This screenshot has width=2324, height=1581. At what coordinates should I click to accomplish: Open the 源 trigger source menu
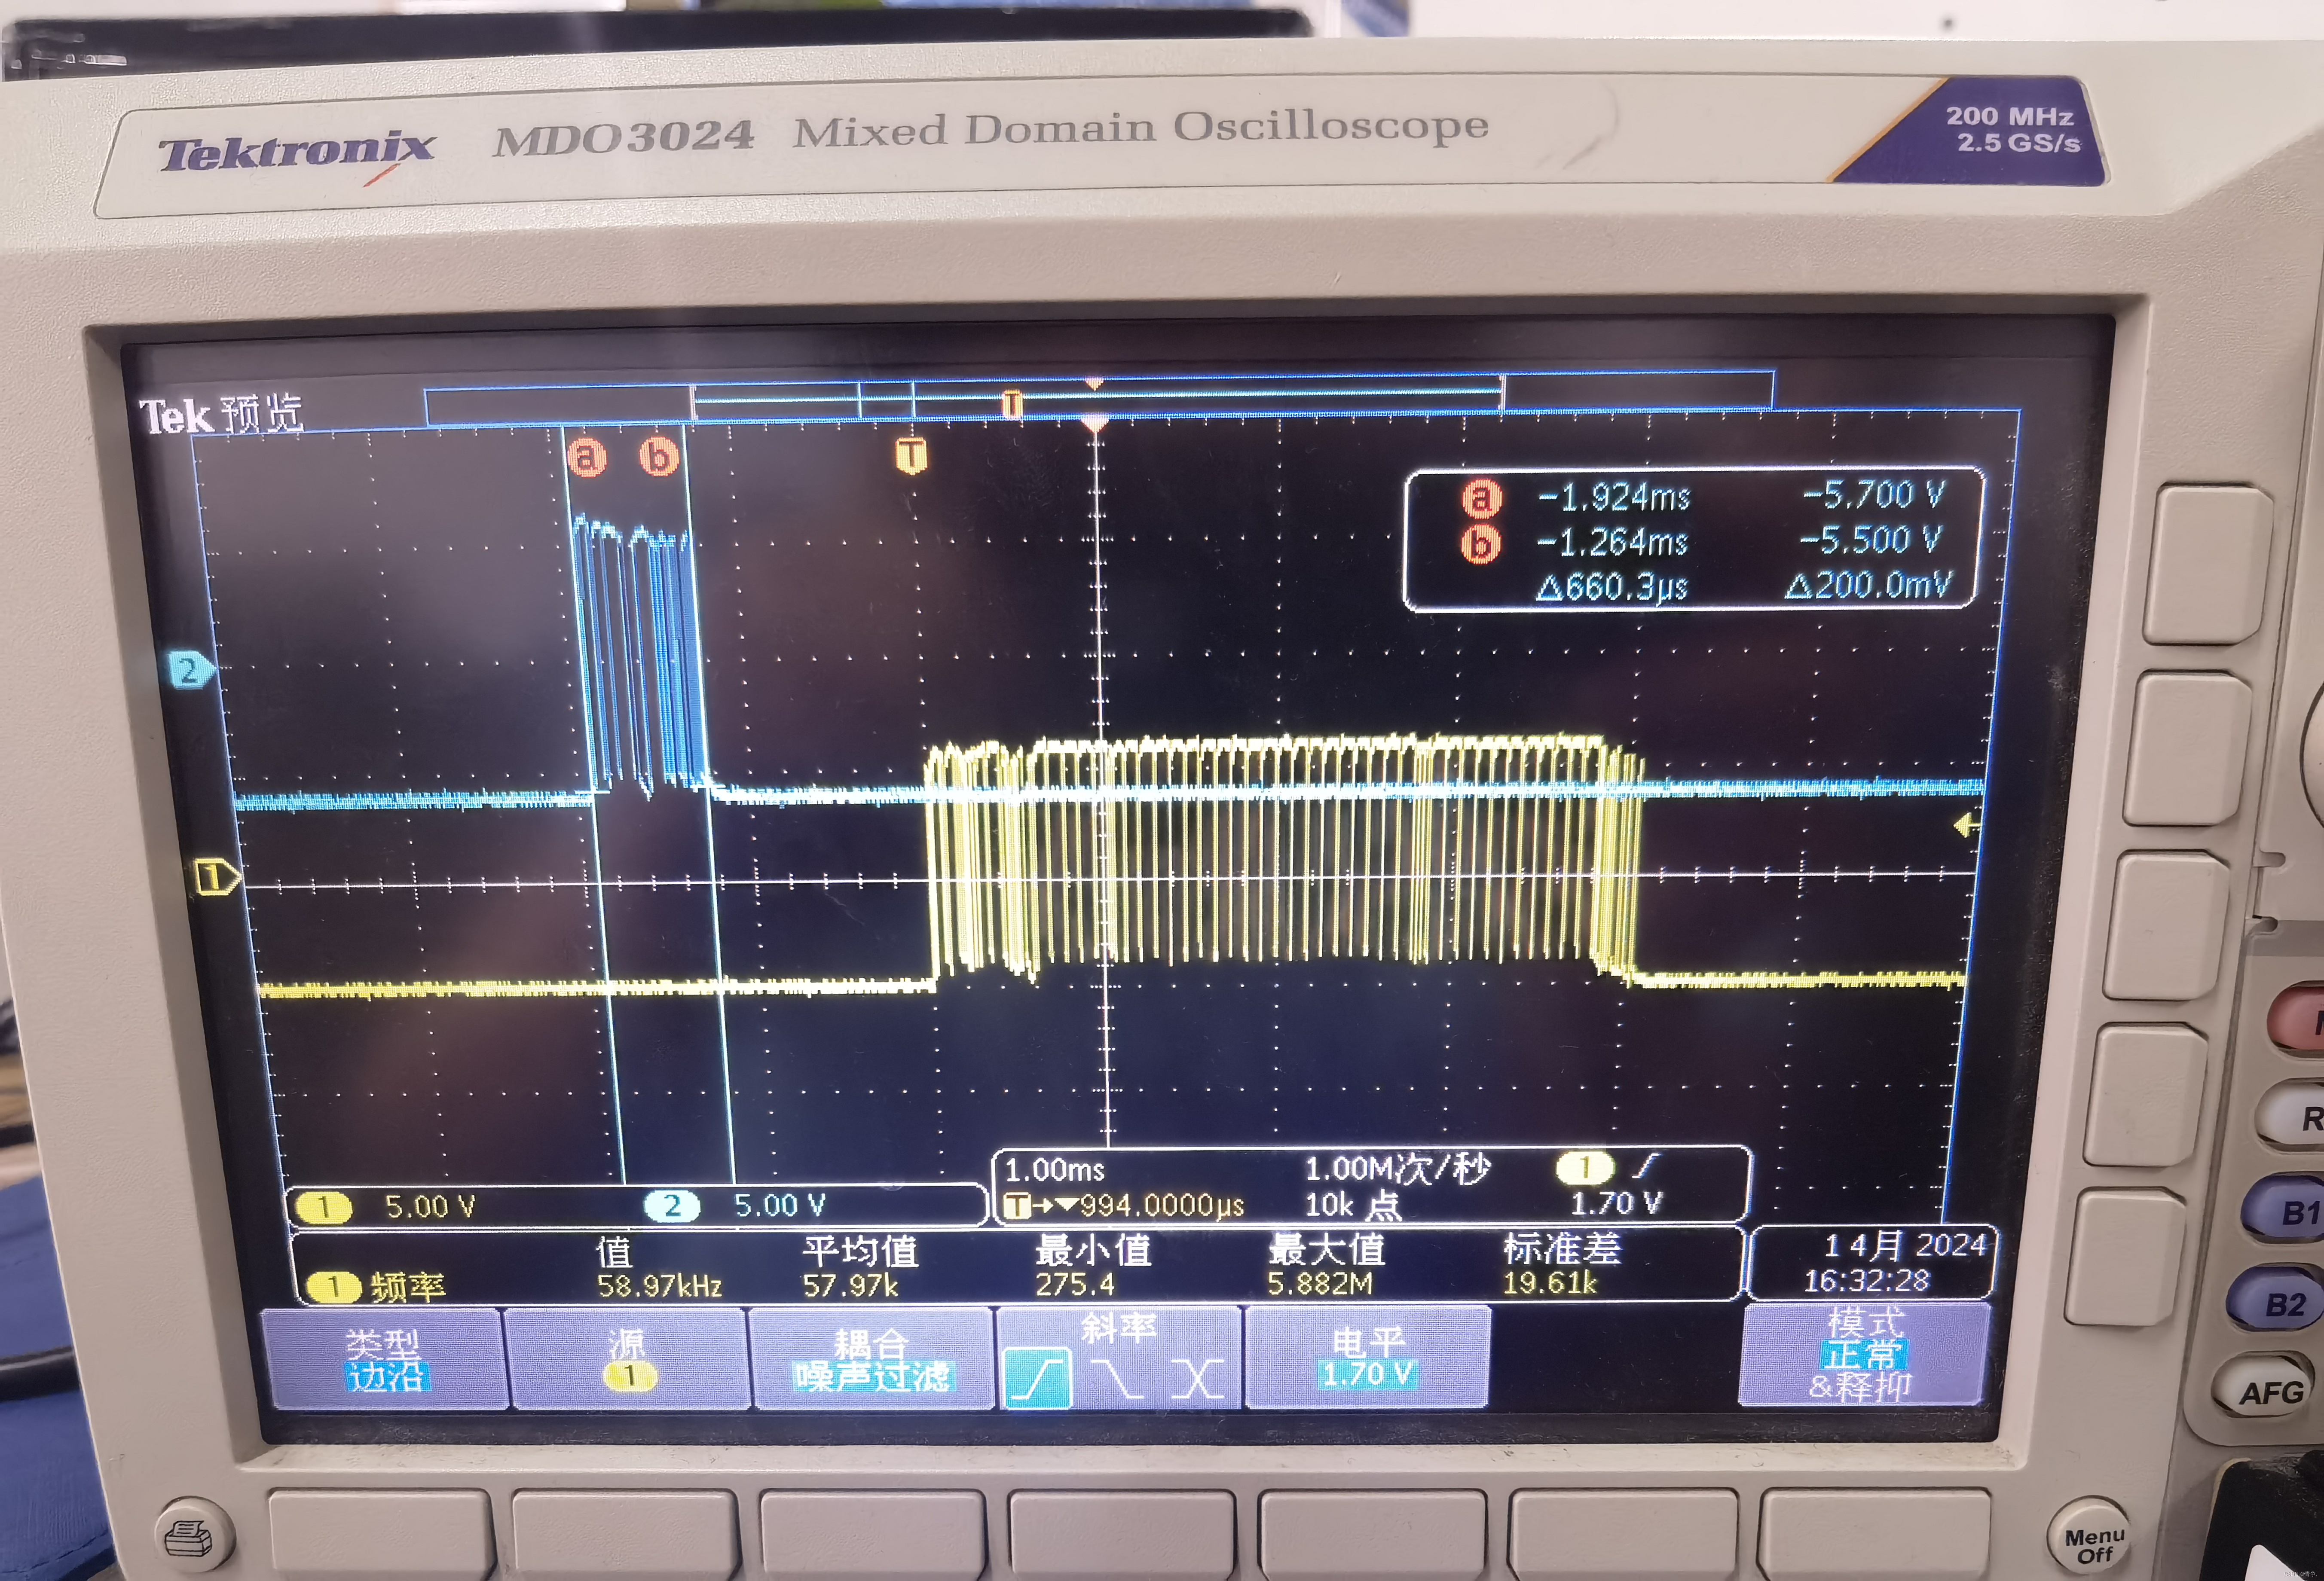(x=628, y=1360)
